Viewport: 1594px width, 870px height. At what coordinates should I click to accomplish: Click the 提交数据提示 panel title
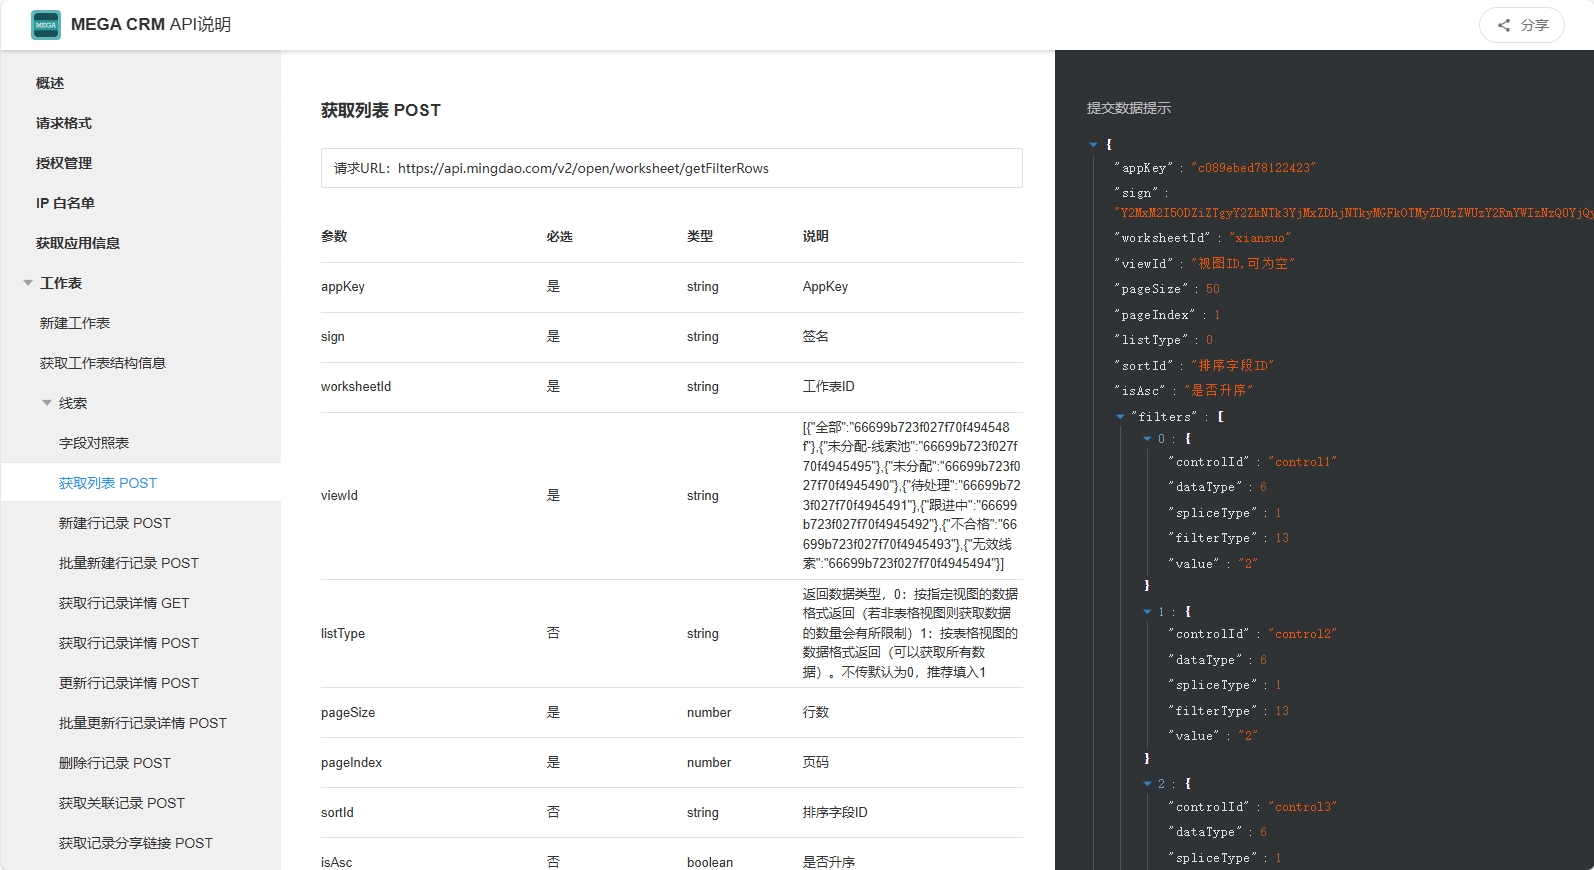(1129, 108)
